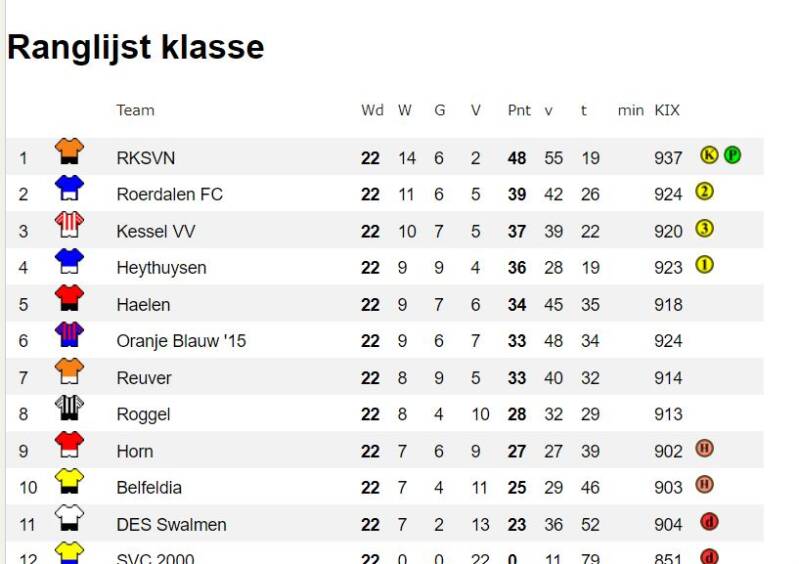Click the red d badge for DES Swalmen

point(709,522)
